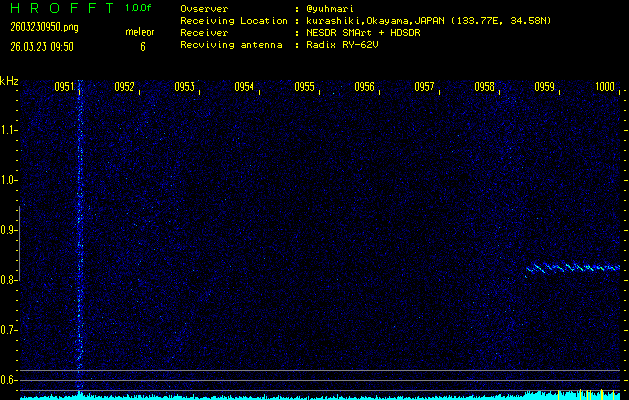629x400 pixels.
Task: Click the 1.0 kHz frequency label
Action: [x=8, y=180]
